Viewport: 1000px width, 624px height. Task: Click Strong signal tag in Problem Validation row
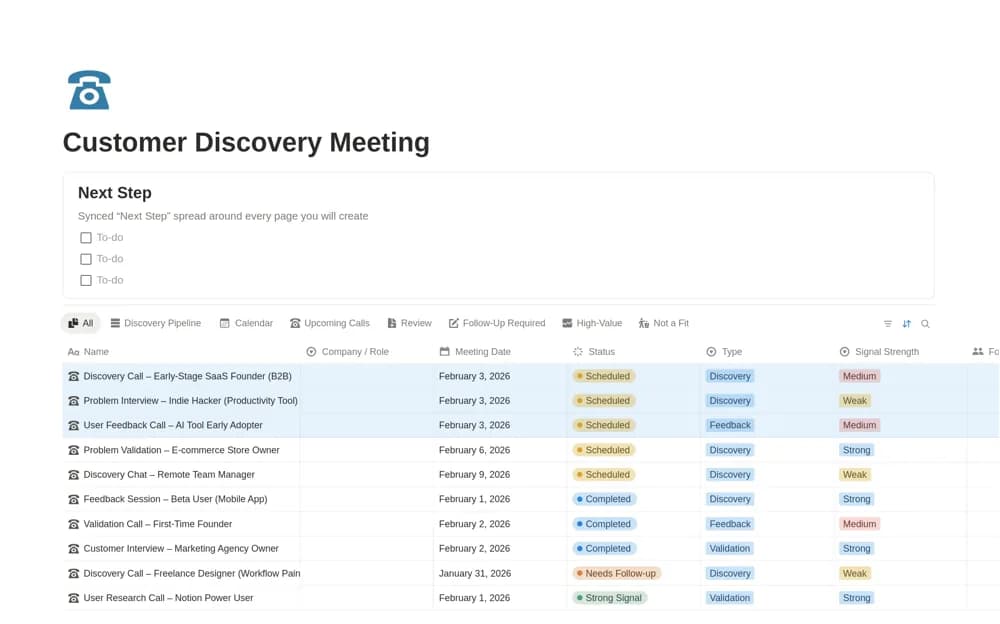pos(856,450)
